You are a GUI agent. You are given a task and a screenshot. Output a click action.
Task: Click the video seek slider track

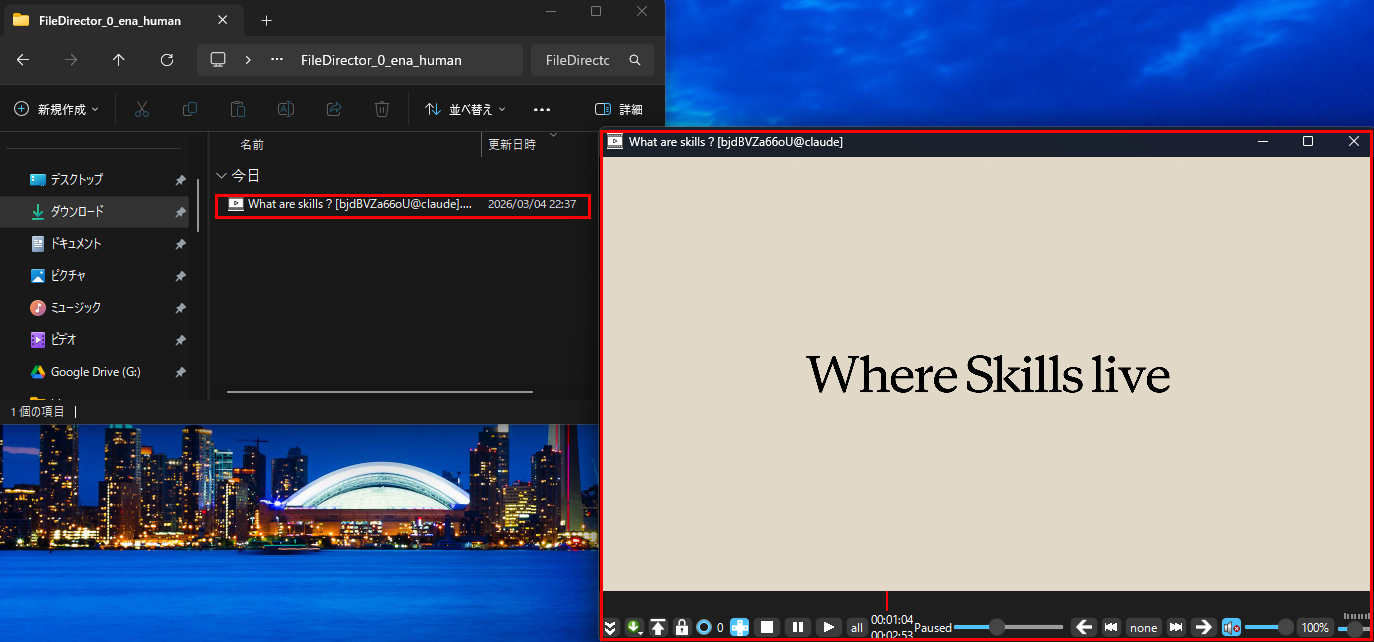tap(1030, 627)
